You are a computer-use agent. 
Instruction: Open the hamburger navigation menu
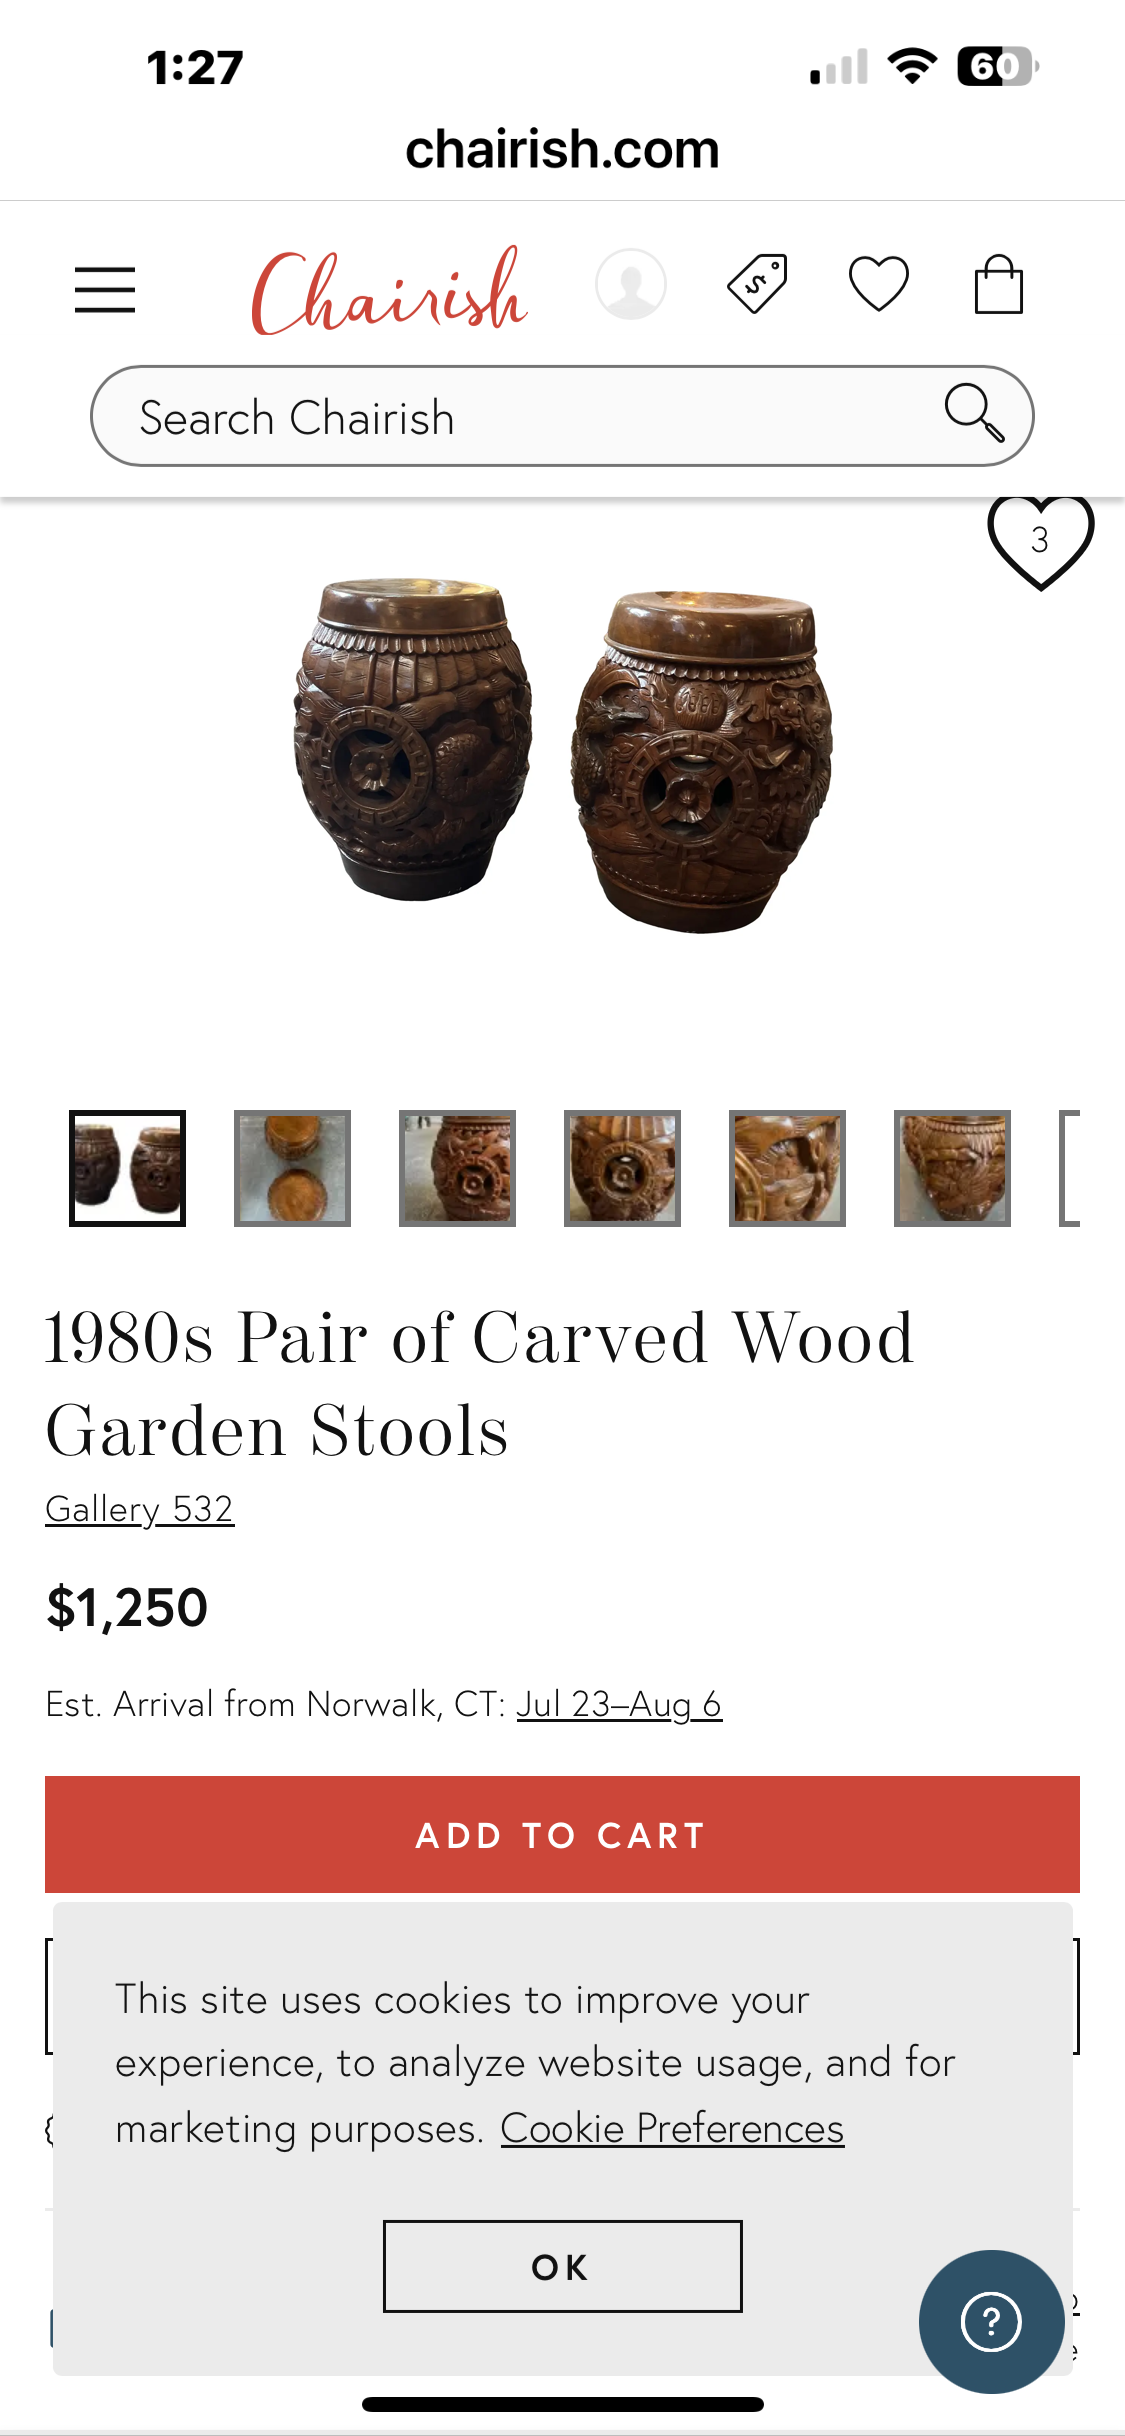click(x=105, y=290)
